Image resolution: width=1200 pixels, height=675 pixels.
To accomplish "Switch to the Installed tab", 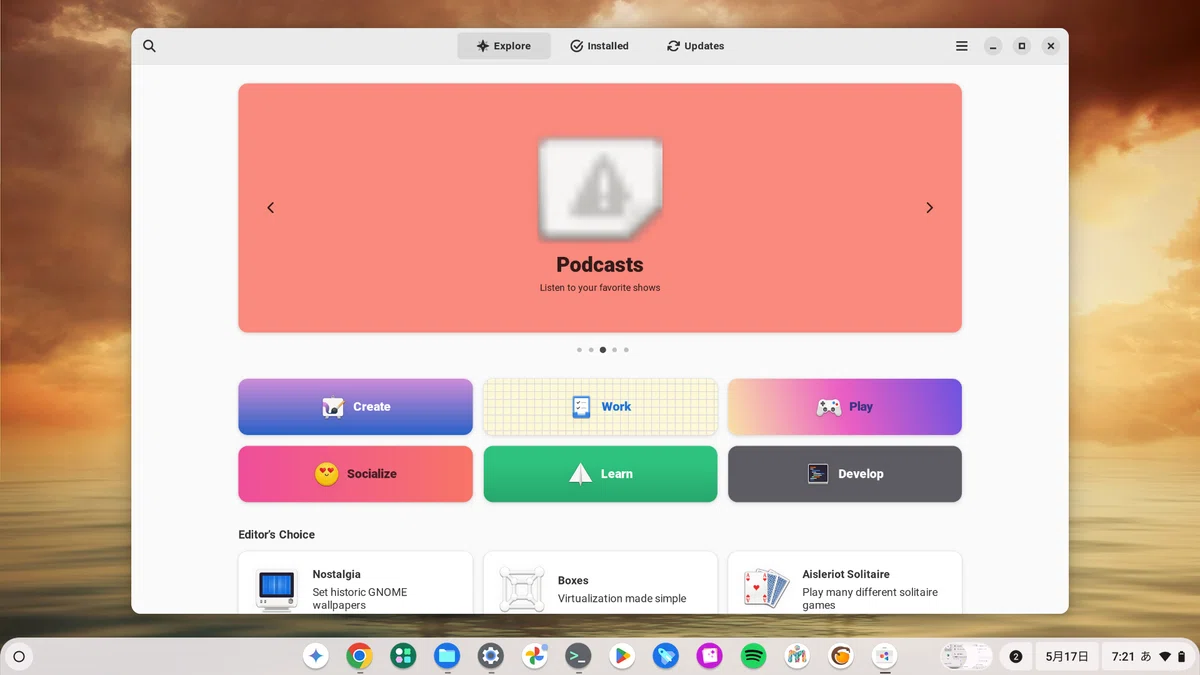I will [600, 46].
